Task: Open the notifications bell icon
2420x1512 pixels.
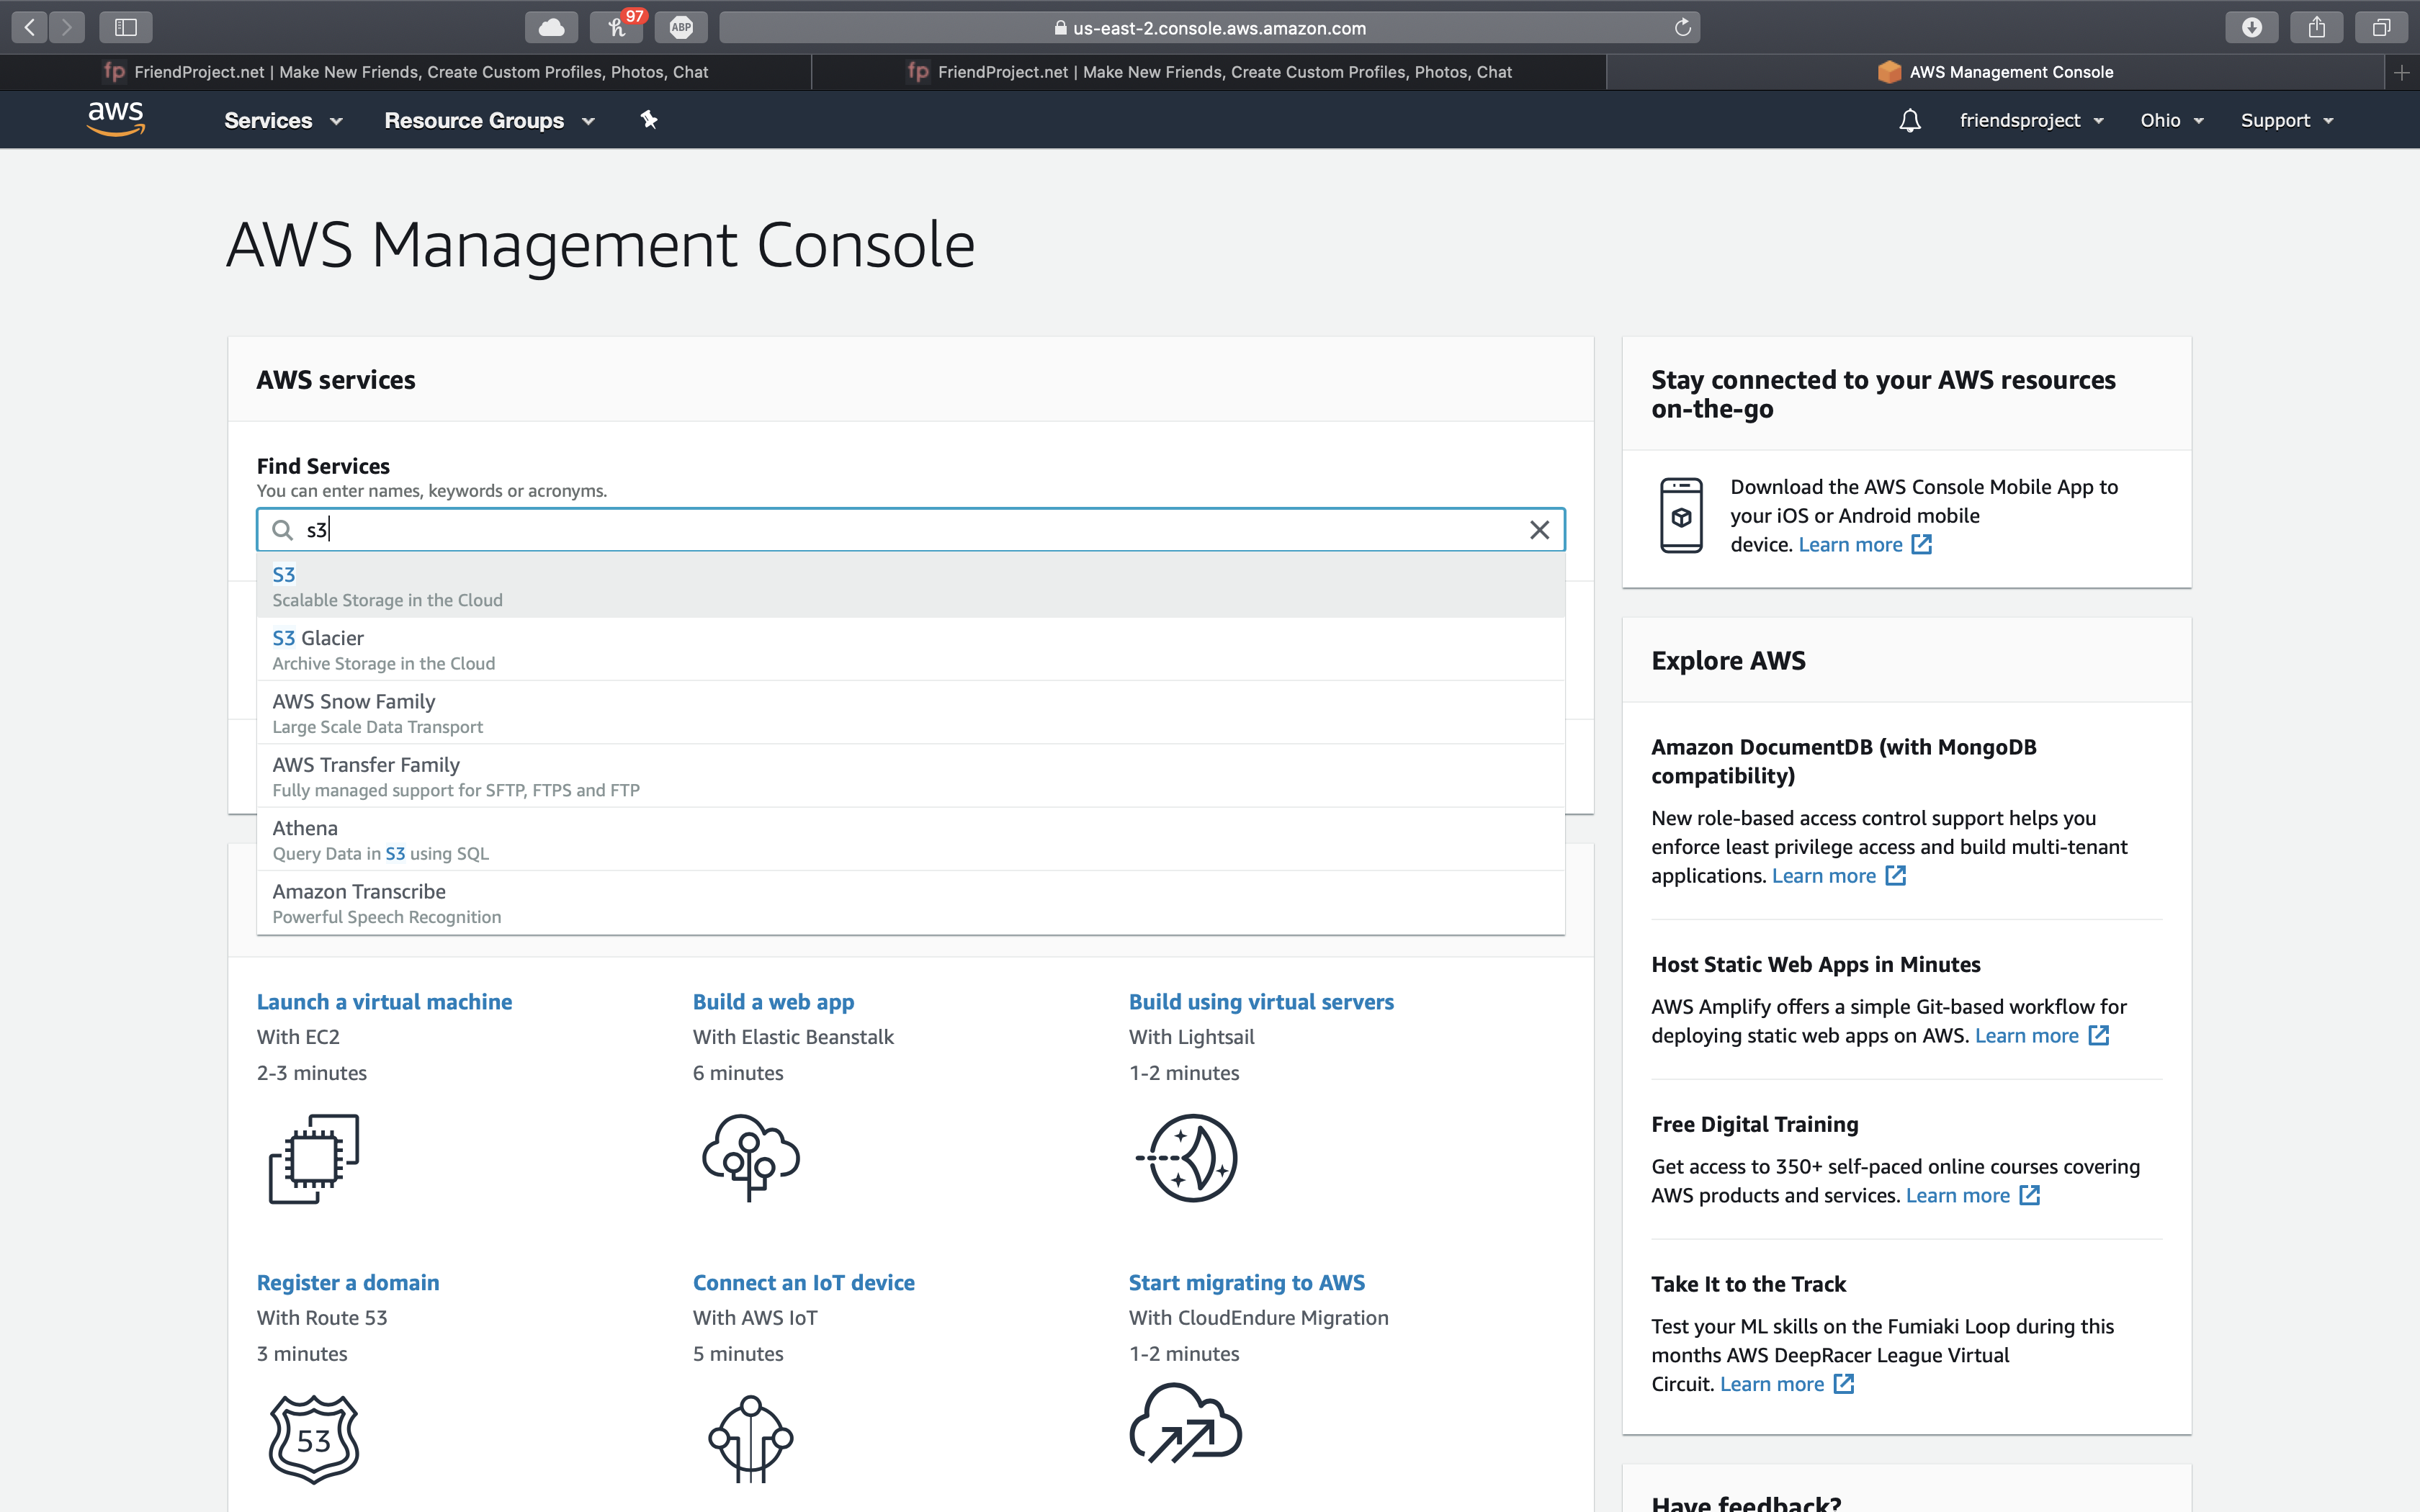Action: pos(1909,121)
